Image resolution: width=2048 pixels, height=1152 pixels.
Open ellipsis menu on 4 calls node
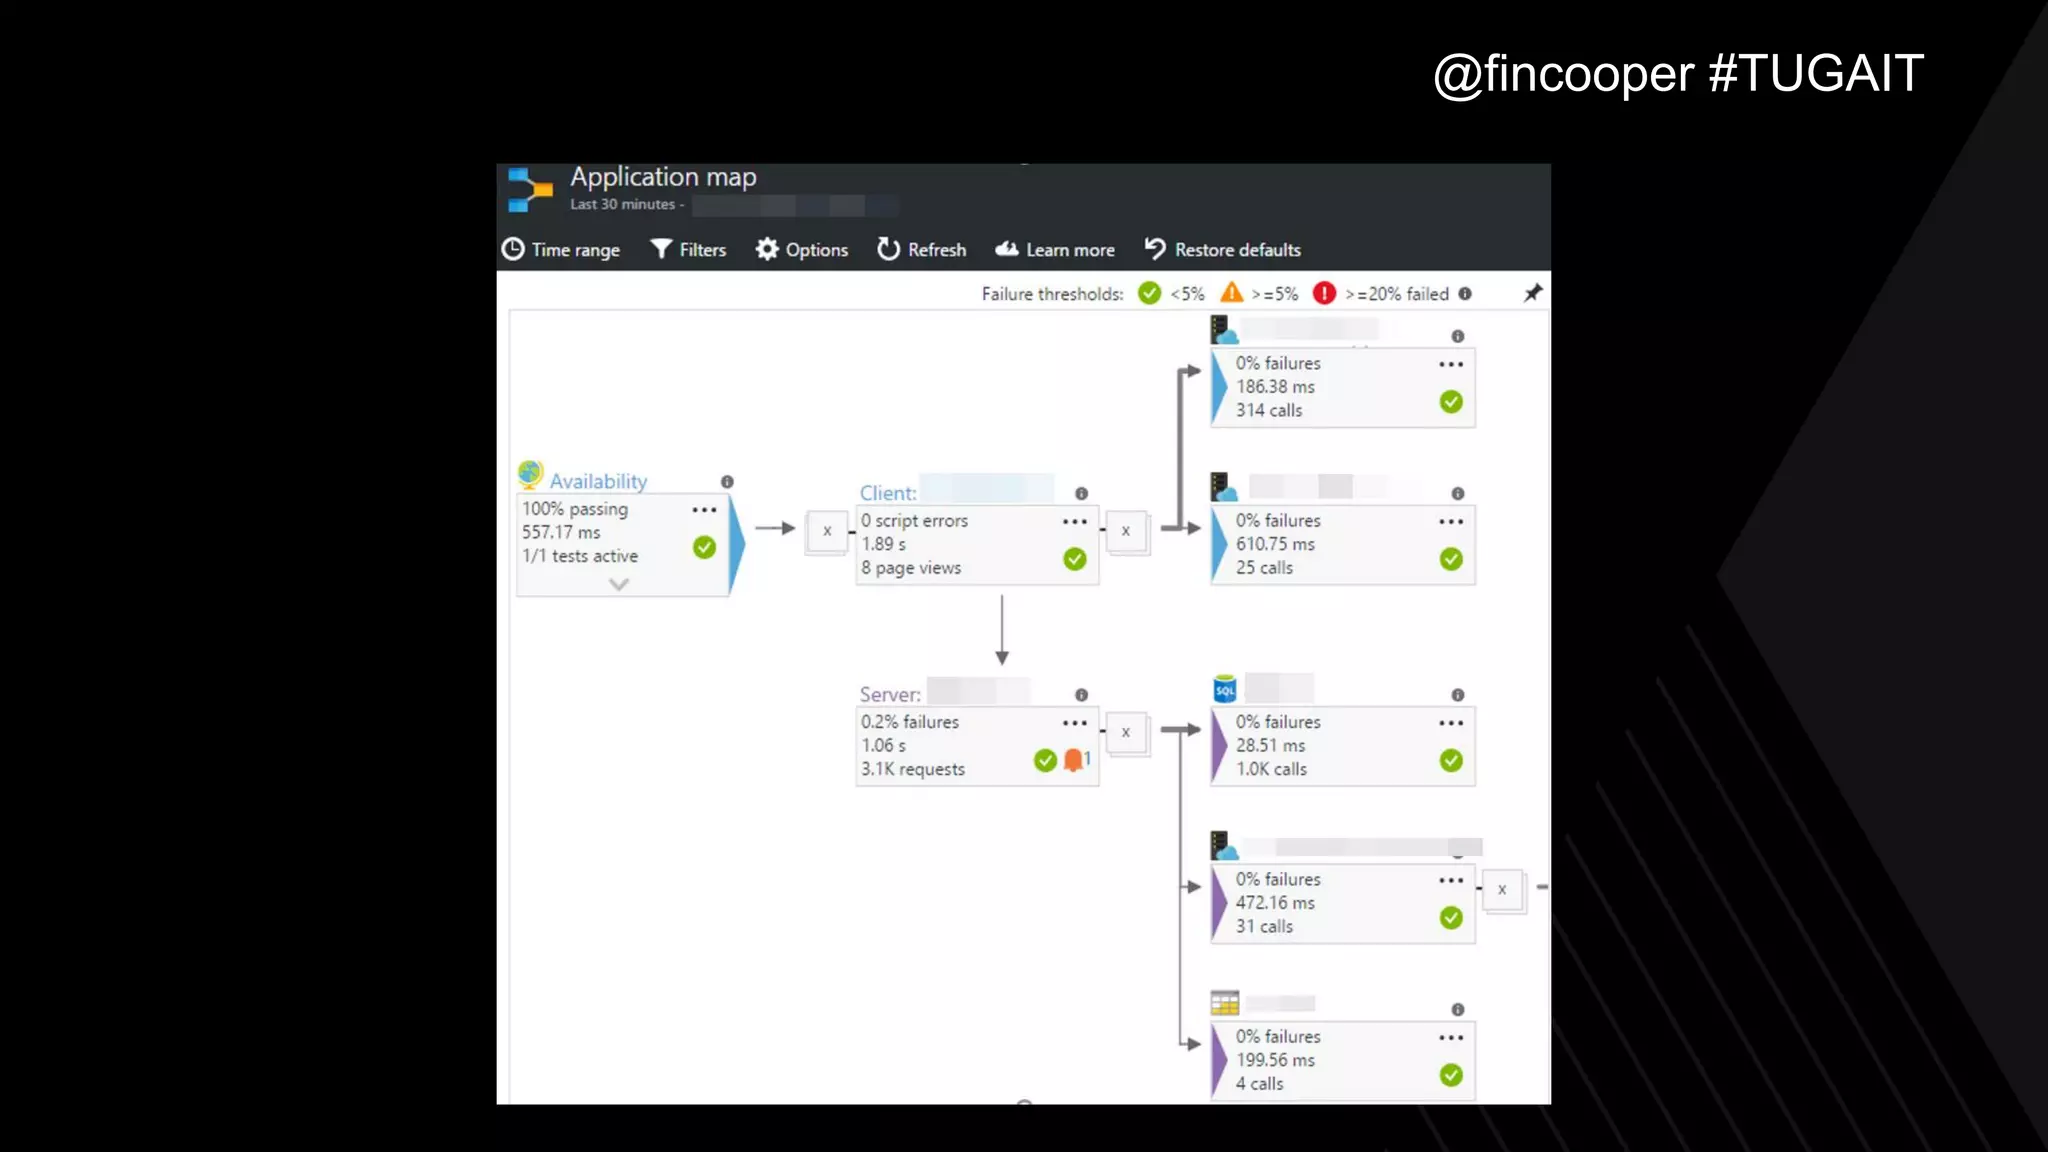click(x=1451, y=1038)
